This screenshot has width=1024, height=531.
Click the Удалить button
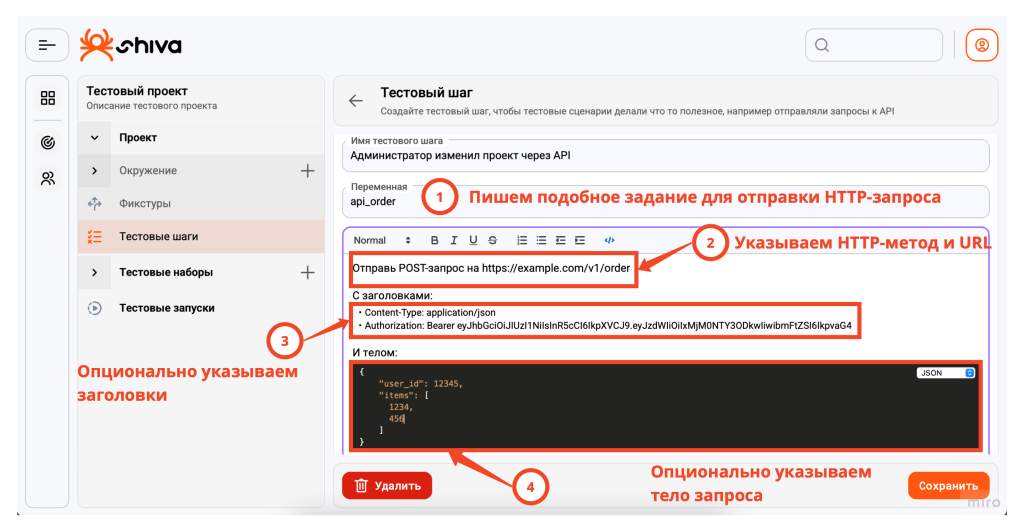click(387, 485)
